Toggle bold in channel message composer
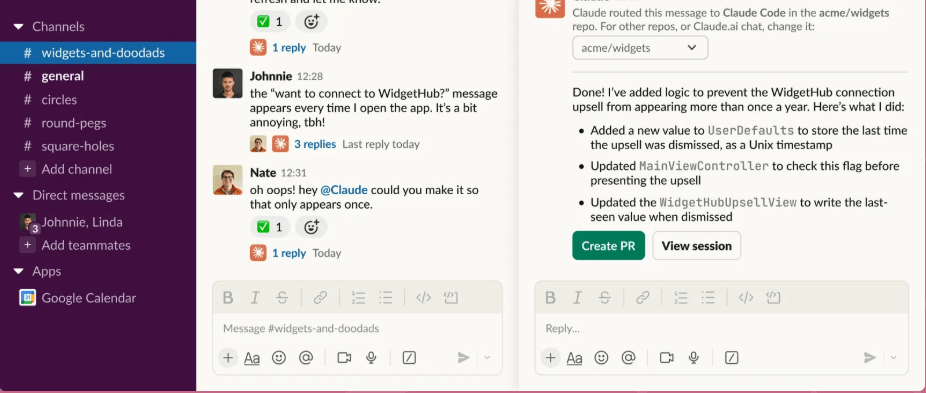 228,298
